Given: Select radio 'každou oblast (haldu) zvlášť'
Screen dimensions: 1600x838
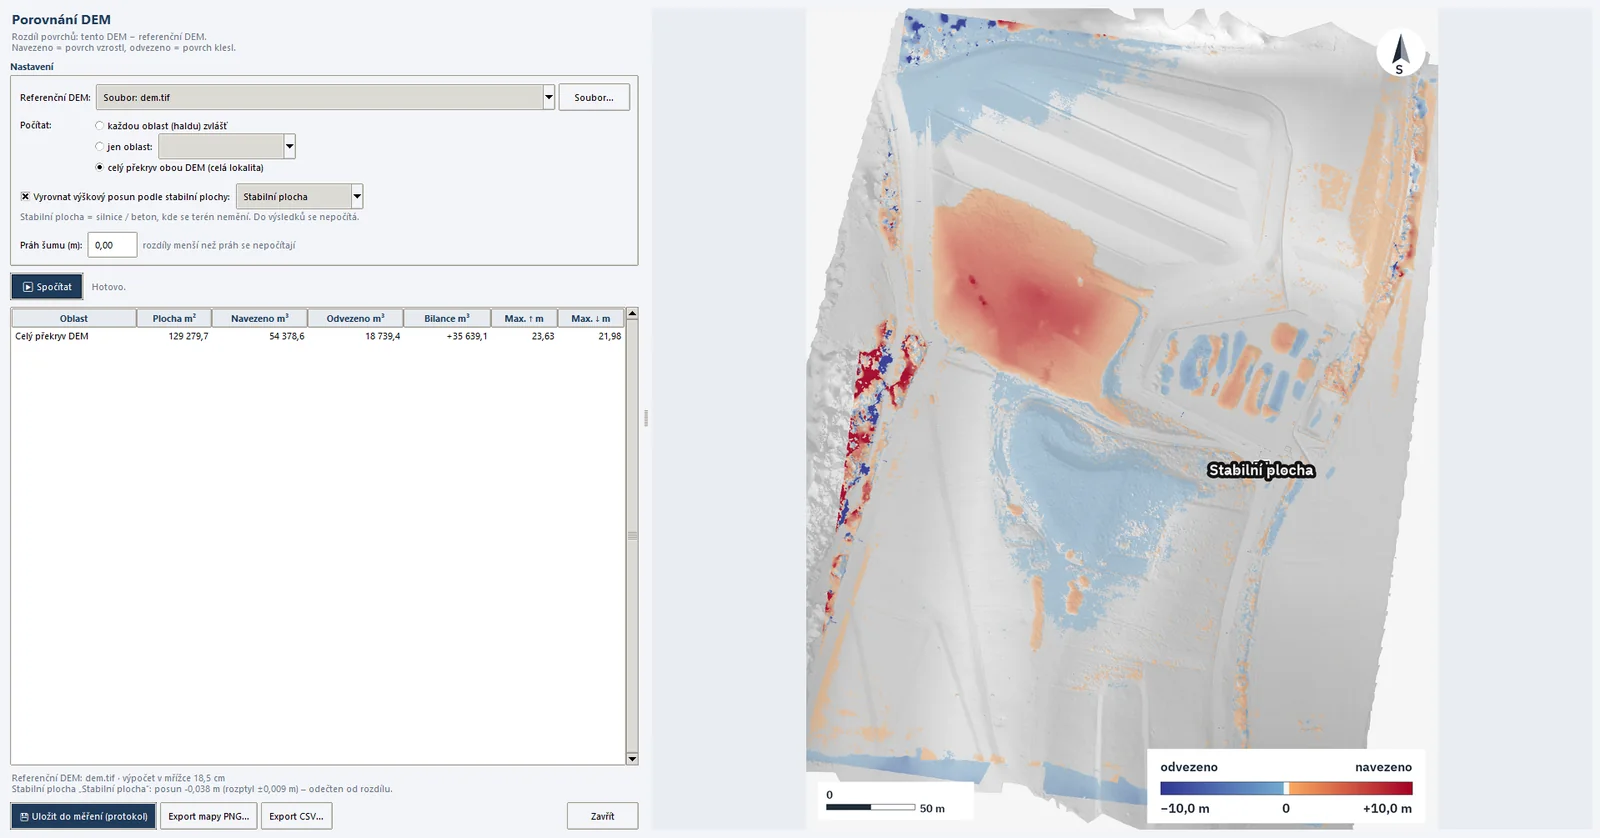Looking at the screenshot, I should [x=99, y=126].
